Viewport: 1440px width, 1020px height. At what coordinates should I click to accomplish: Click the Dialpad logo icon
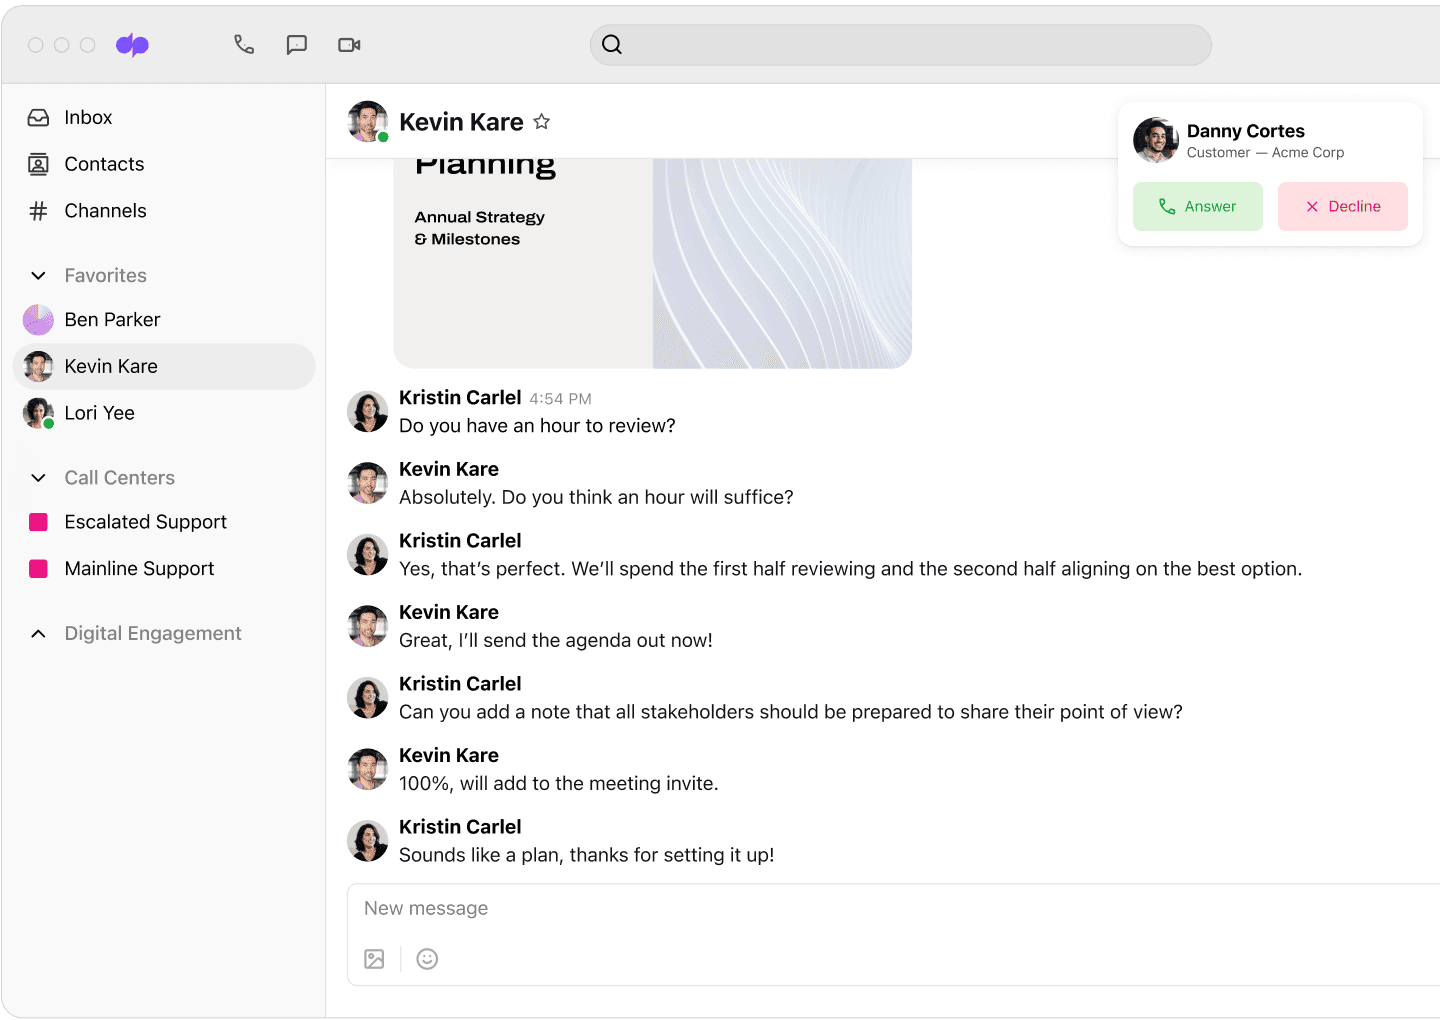pyautogui.click(x=132, y=45)
